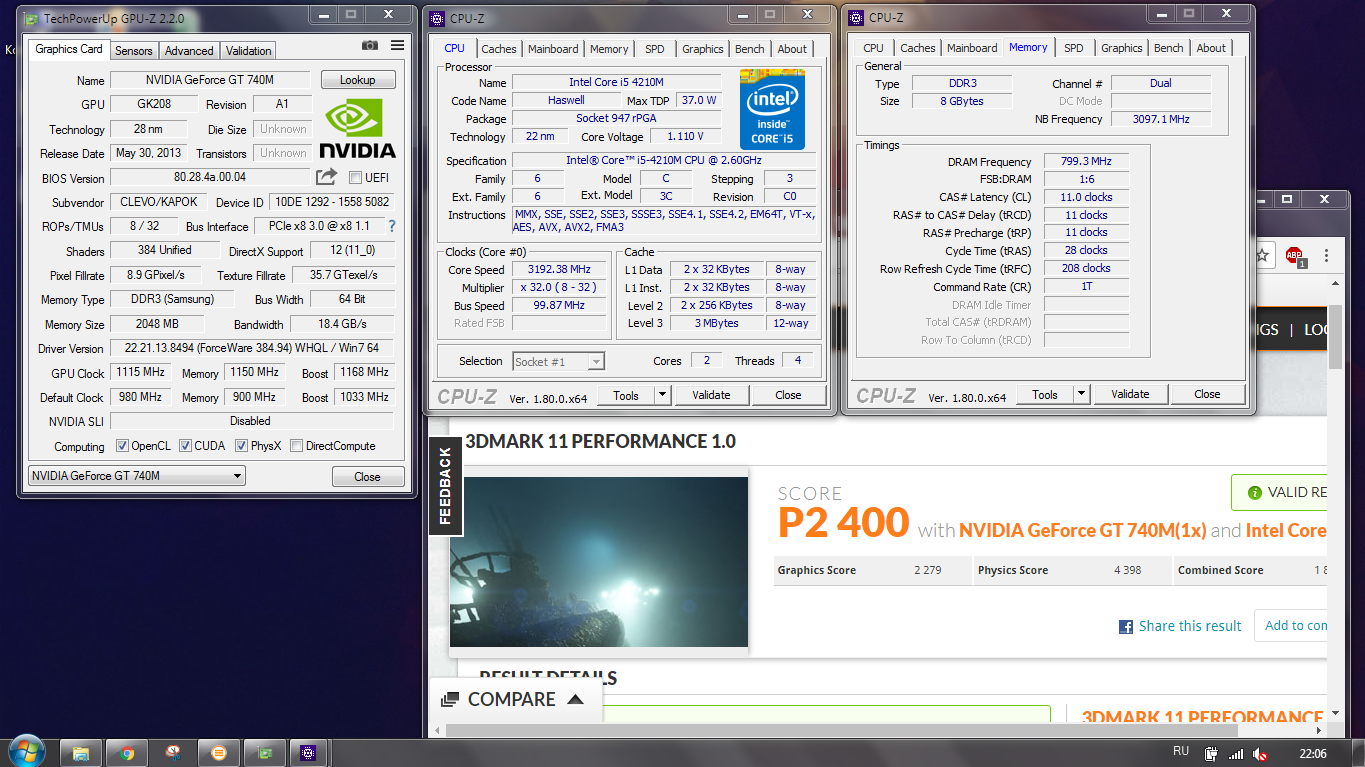Switch to the Sensors tab in GPU-Z
Screen dimensions: 1365x767
133,51
